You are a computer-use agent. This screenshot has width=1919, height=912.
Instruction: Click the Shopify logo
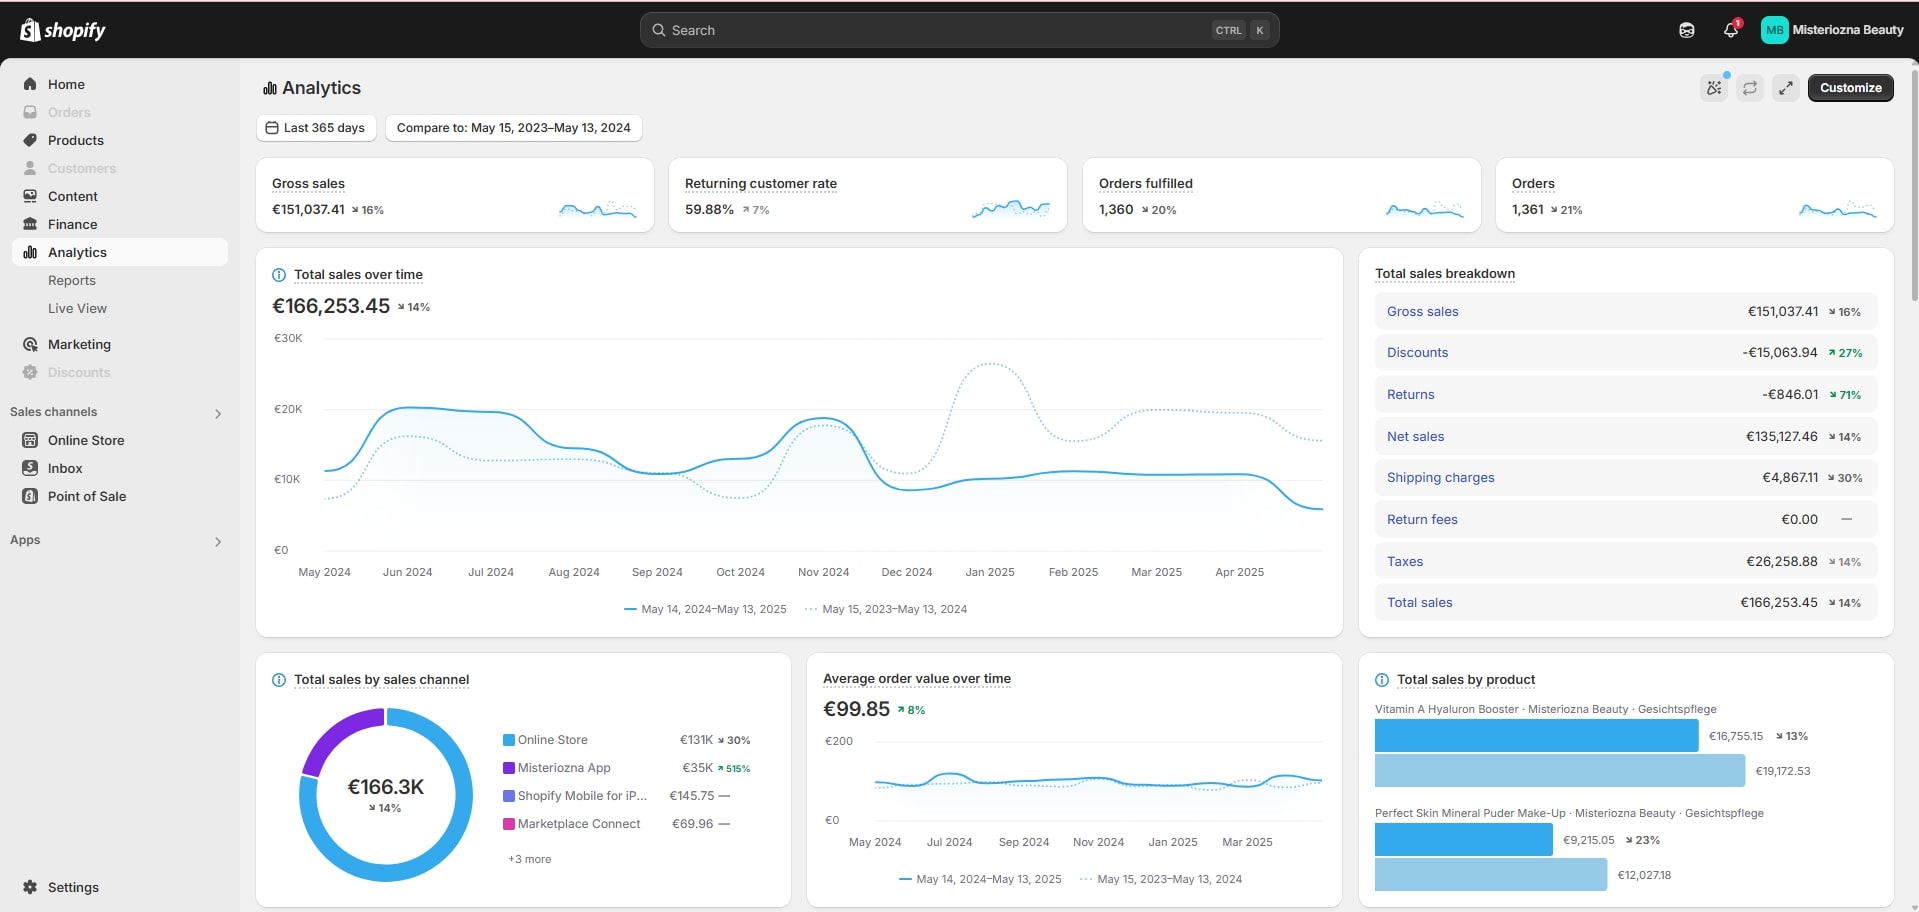62,30
